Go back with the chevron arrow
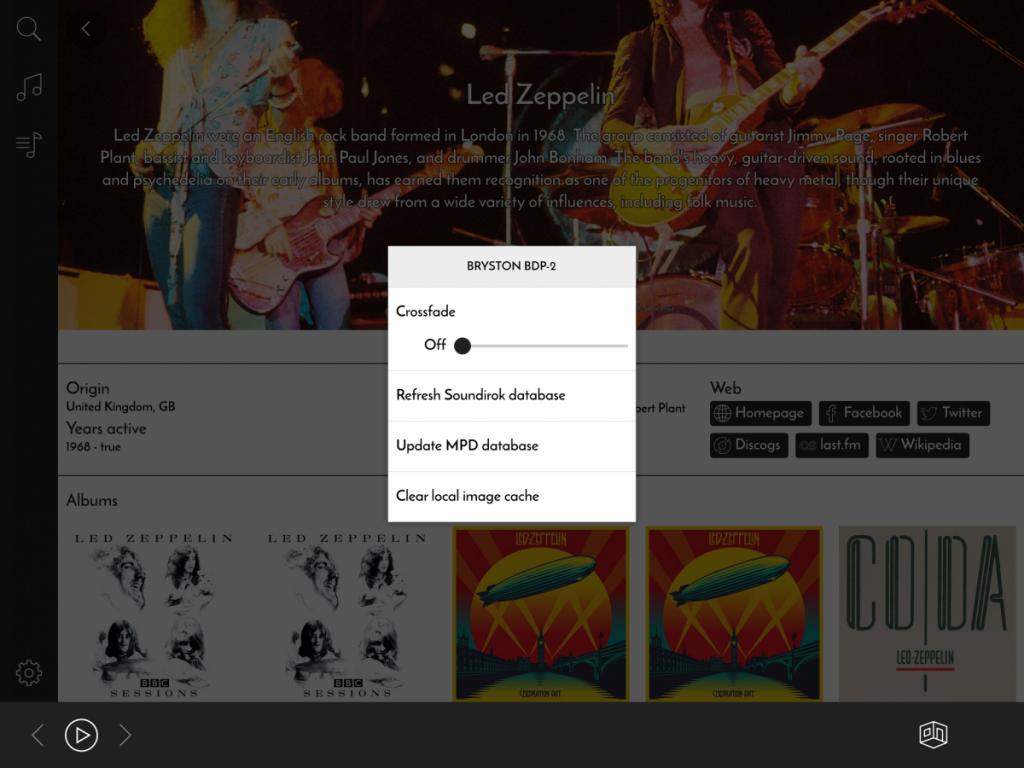The width and height of the screenshot is (1024, 768). (x=86, y=29)
